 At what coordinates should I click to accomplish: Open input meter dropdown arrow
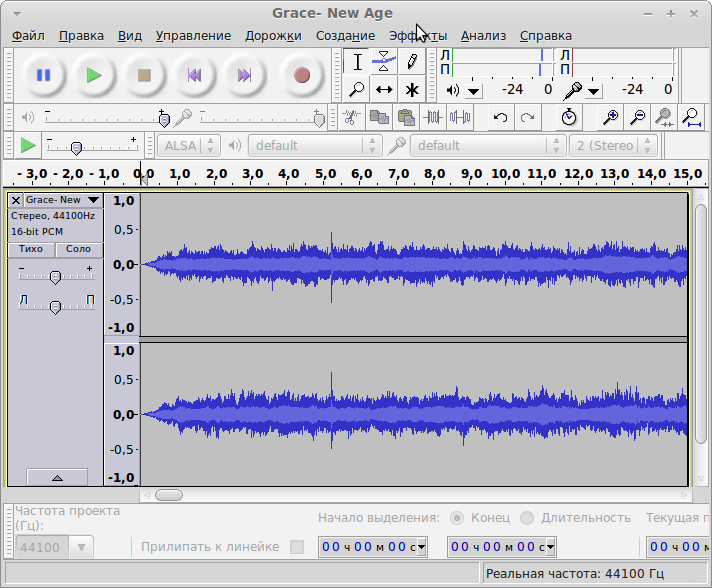[593, 92]
